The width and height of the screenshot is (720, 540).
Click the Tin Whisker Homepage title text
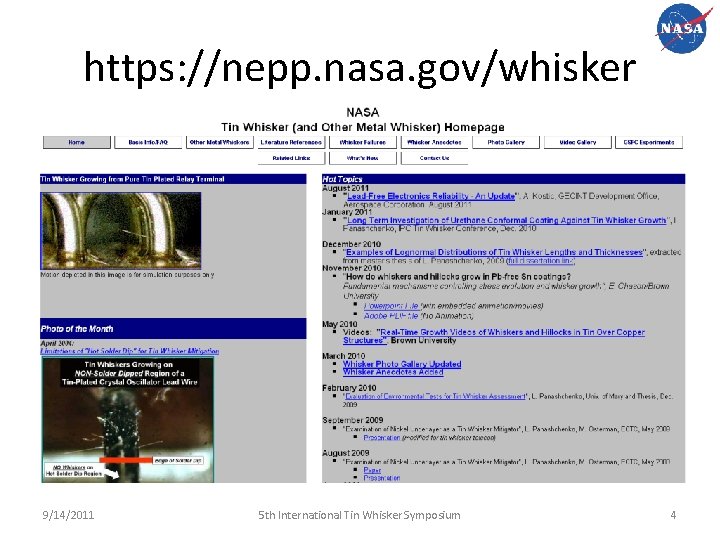(363, 127)
